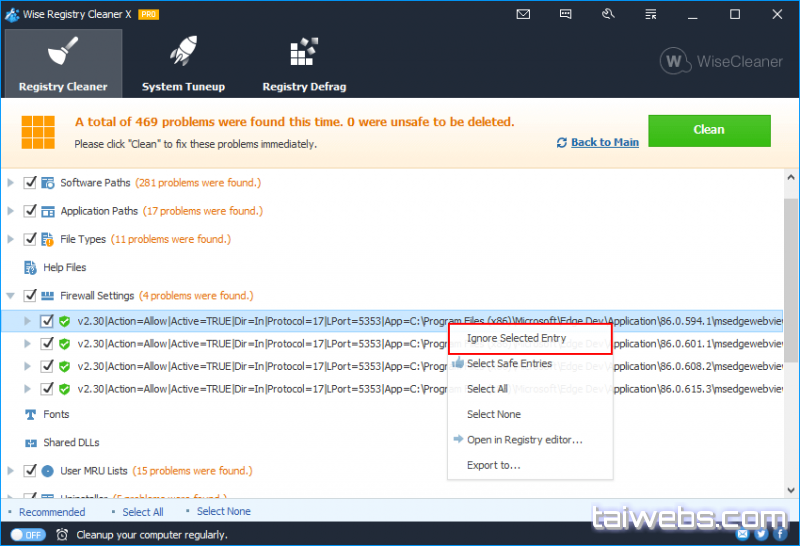Click the Facebook icon in status bar
This screenshot has width=800, height=546.
pyautogui.click(x=780, y=535)
